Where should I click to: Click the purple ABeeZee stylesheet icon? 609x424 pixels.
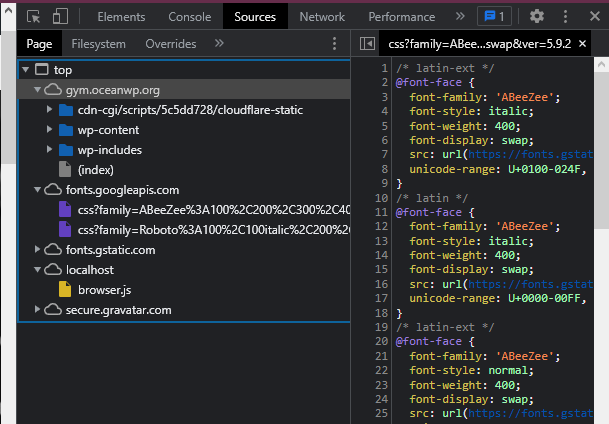(65, 209)
